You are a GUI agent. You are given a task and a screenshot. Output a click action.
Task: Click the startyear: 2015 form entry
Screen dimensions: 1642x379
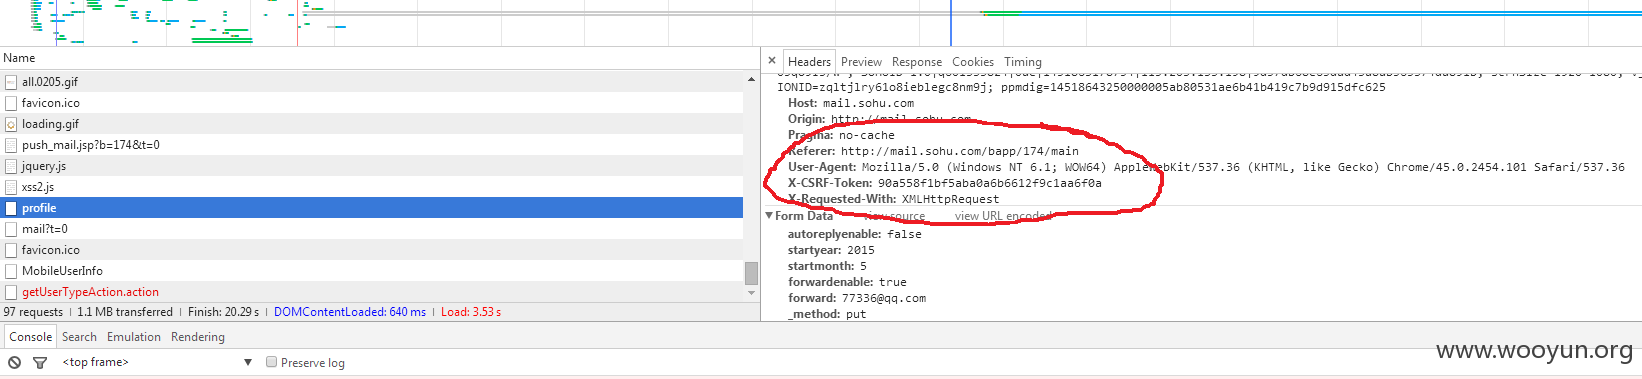pyautogui.click(x=831, y=250)
